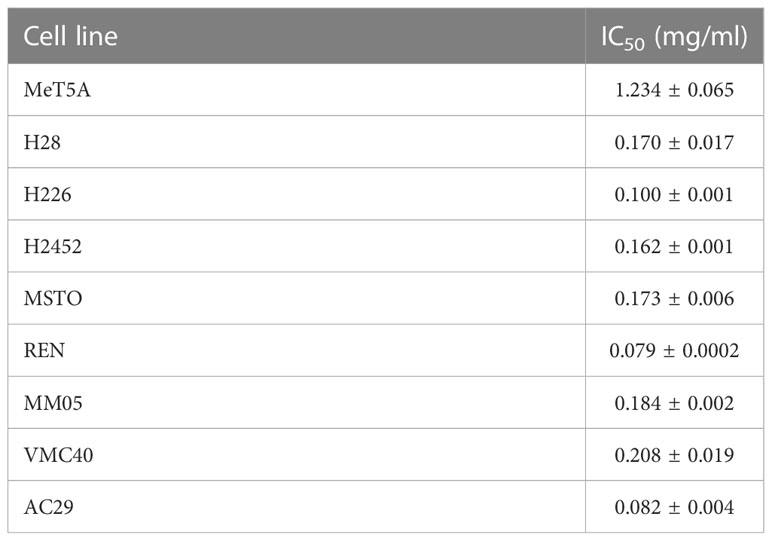Click the value 0.082 ± 0.004
The height and width of the screenshot is (541, 772).
tap(675, 507)
